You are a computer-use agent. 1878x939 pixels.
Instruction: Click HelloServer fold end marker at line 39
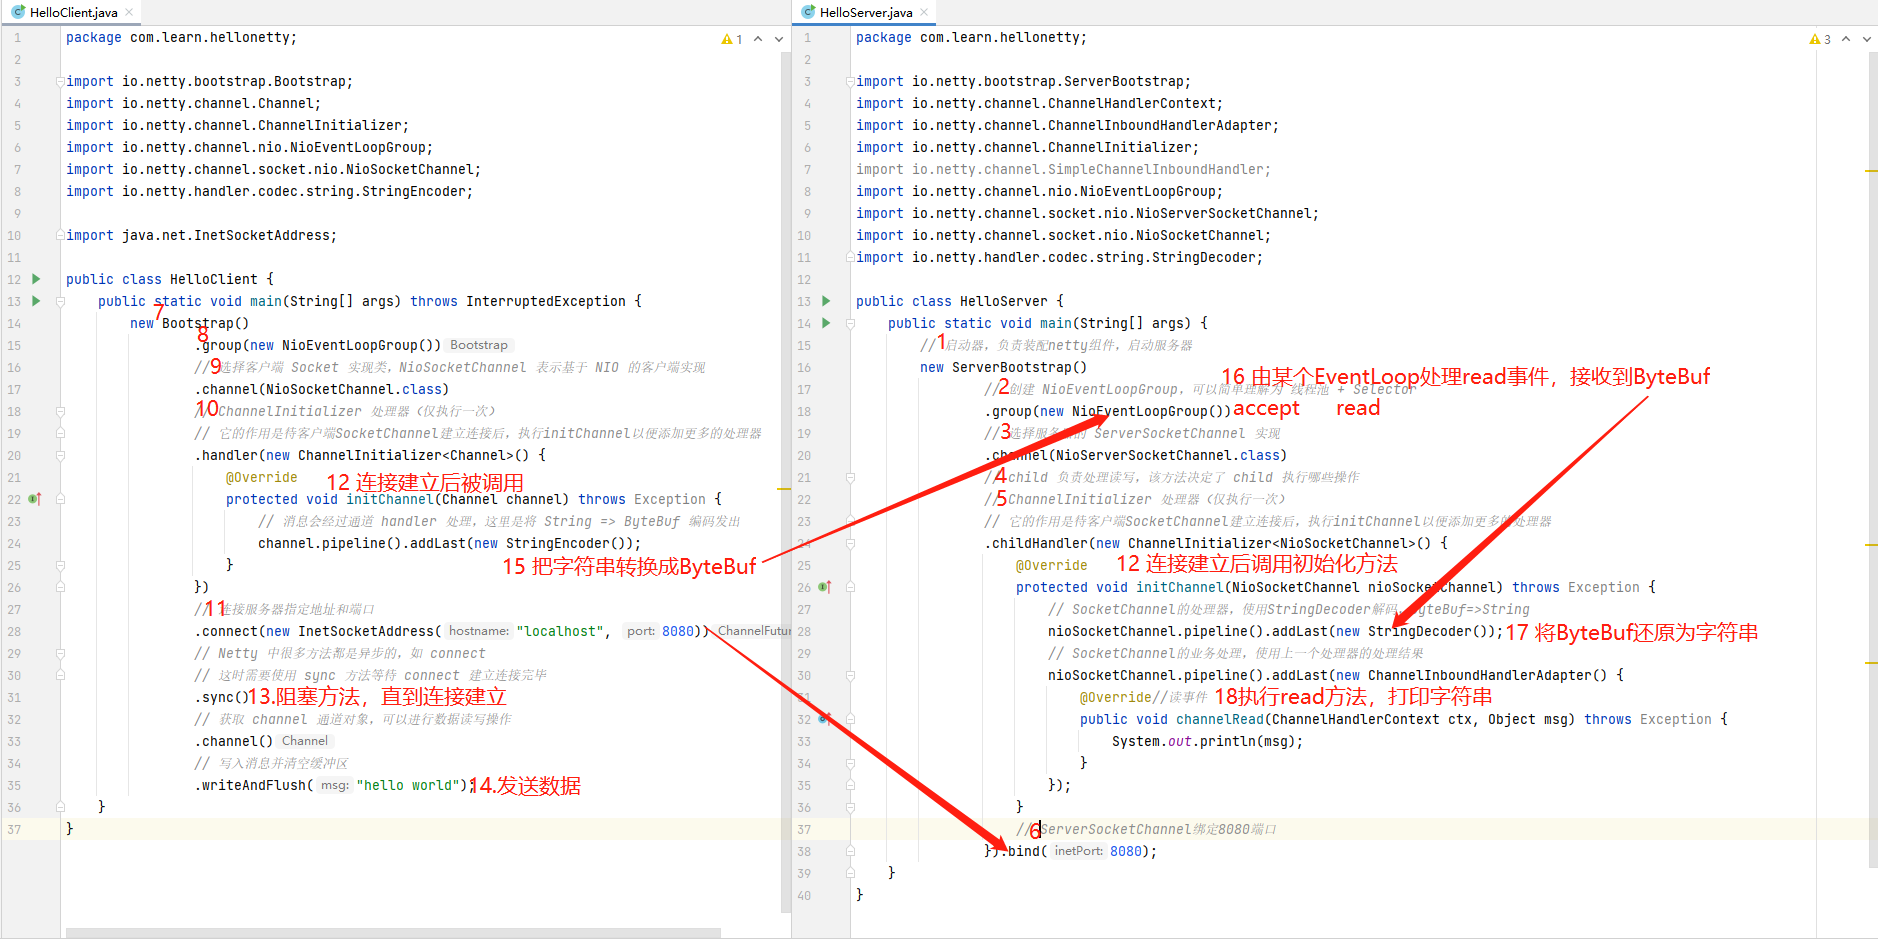click(850, 873)
